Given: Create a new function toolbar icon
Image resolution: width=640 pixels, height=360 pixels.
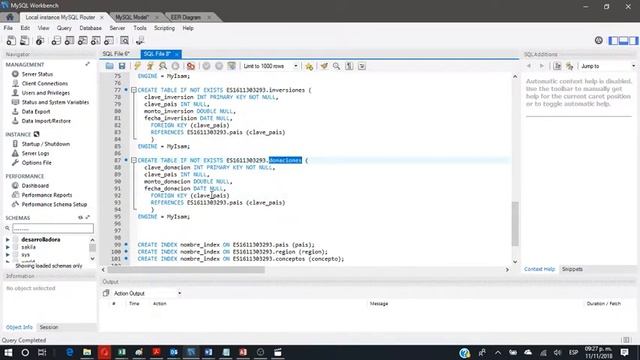Looking at the screenshot, I should 109,40.
